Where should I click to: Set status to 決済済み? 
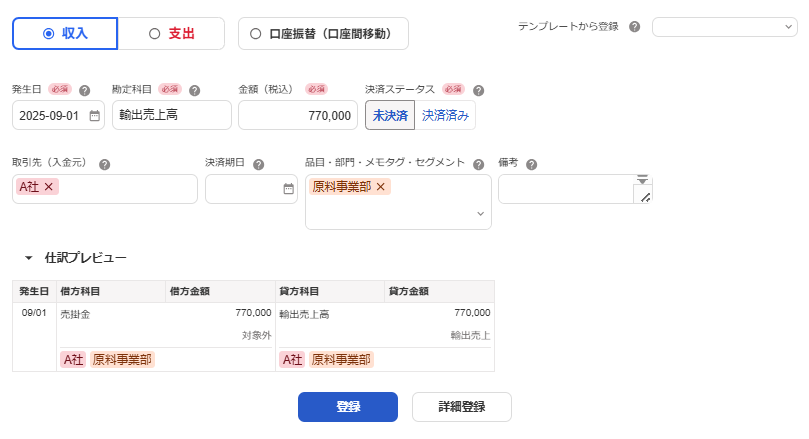pyautogui.click(x=445, y=115)
